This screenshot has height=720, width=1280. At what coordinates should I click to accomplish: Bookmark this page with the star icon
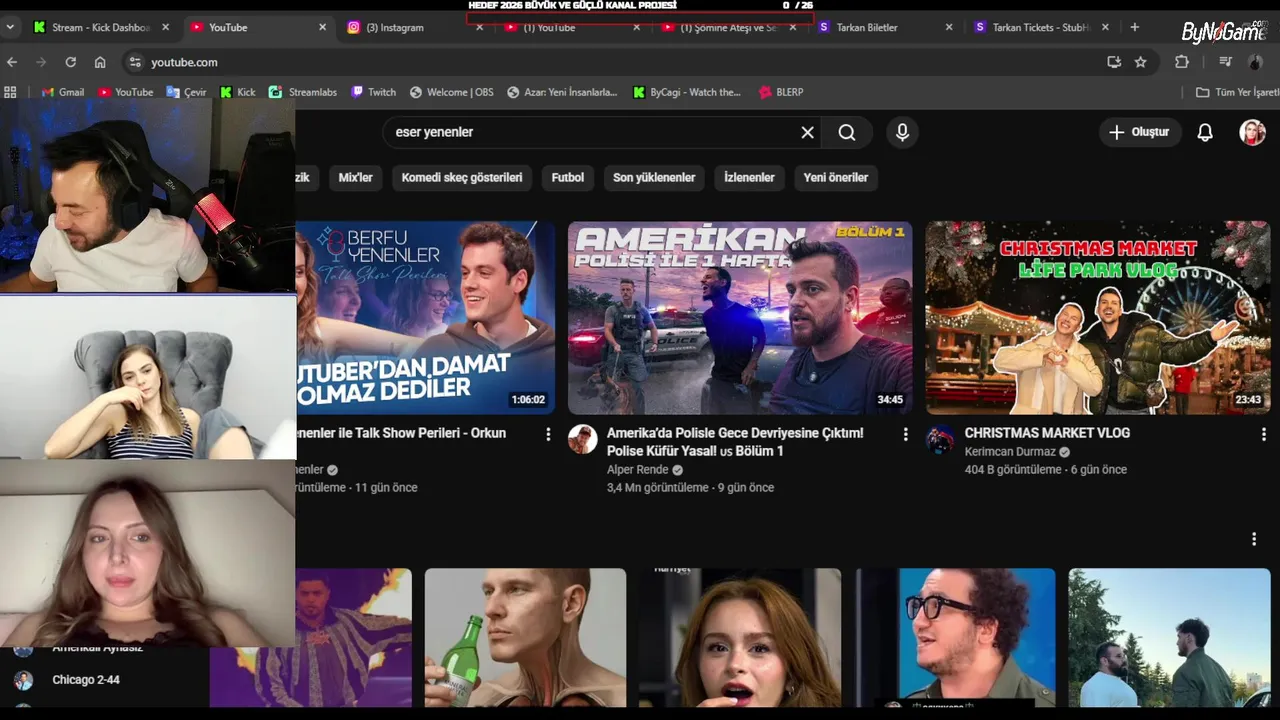(1140, 62)
